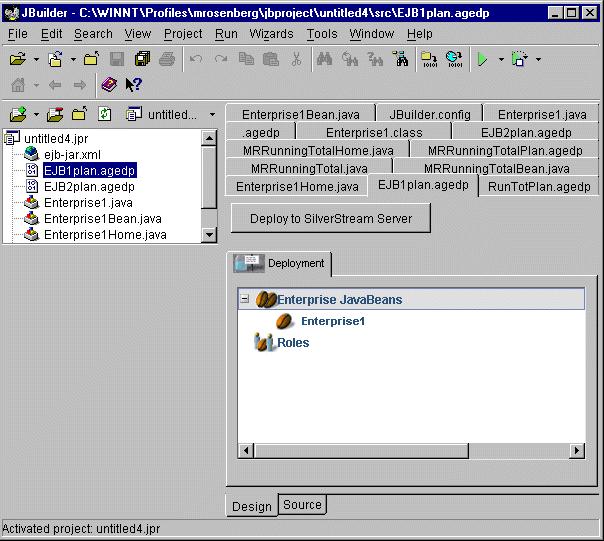Select the Design tab
This screenshot has height=541, width=604.
[x=252, y=506]
